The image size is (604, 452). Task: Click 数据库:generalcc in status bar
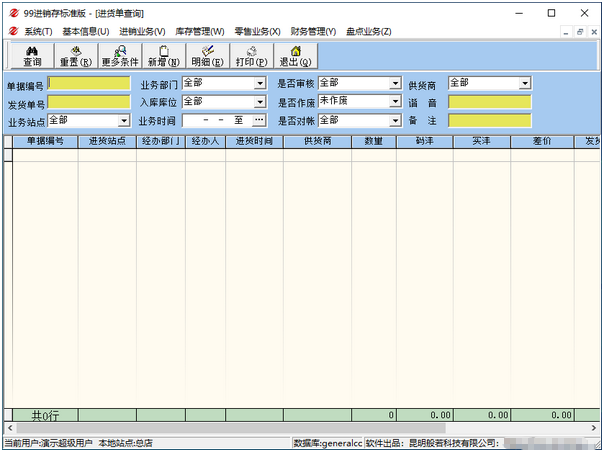(x=328, y=444)
